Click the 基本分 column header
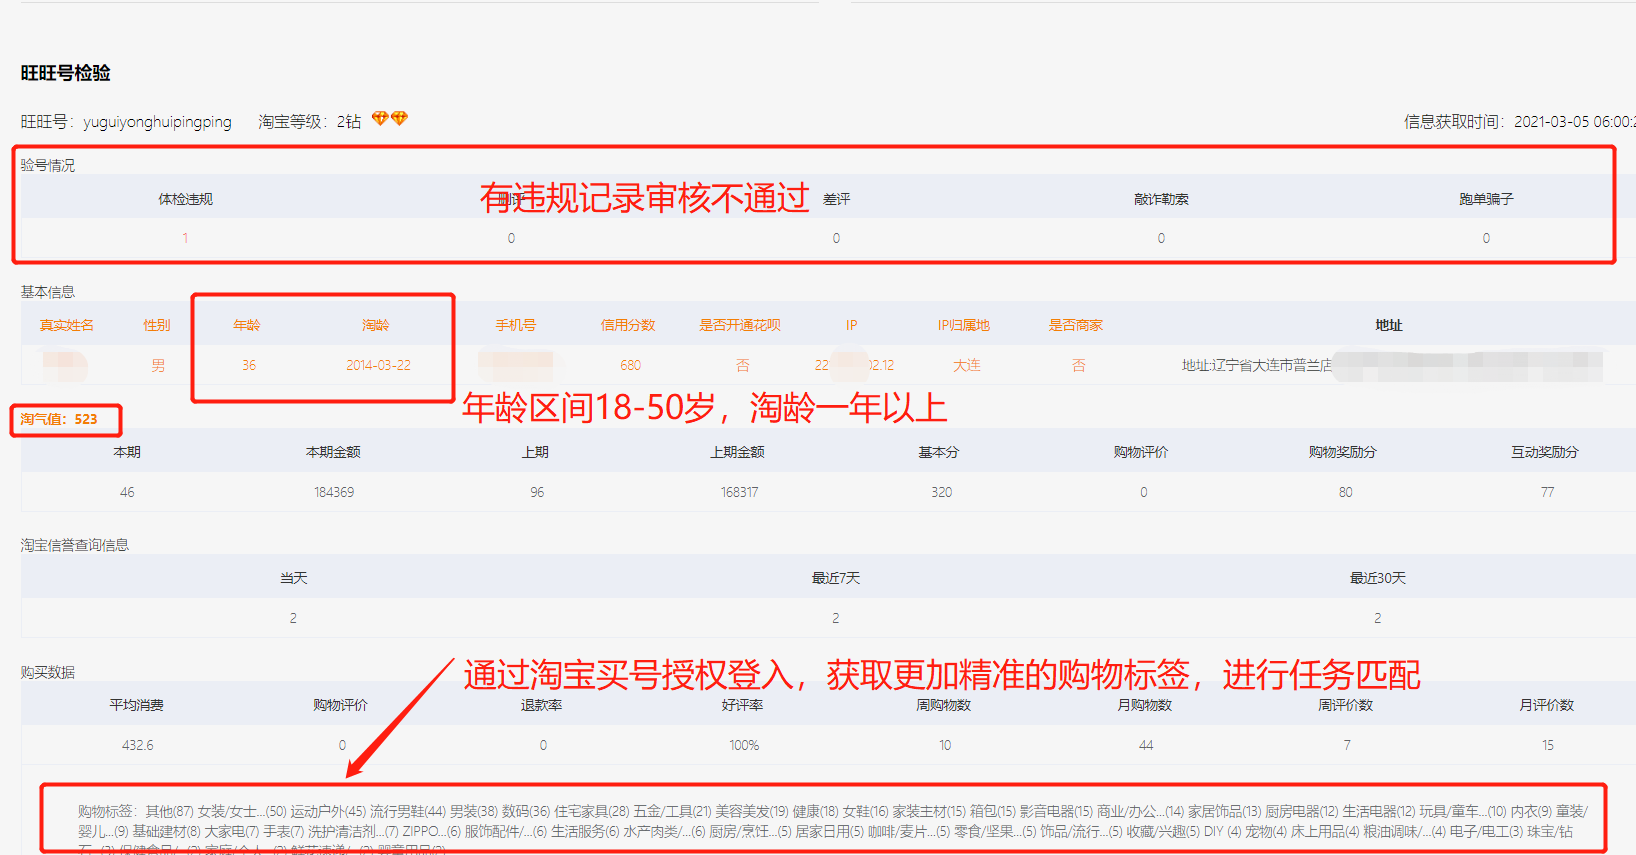This screenshot has height=855, width=1636. (x=939, y=452)
